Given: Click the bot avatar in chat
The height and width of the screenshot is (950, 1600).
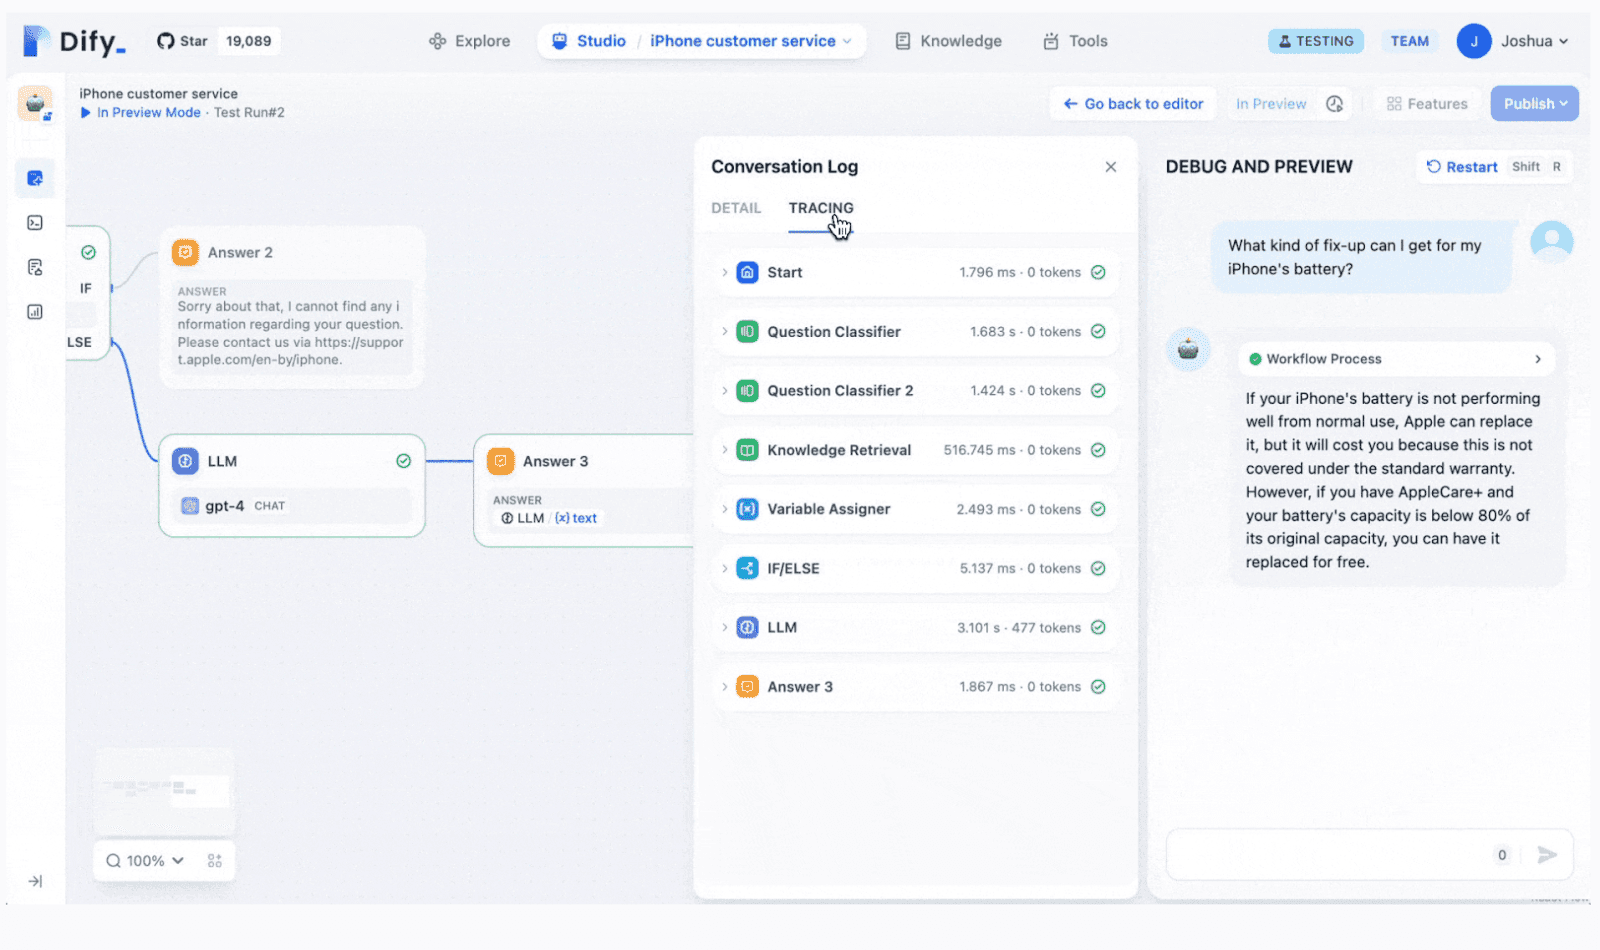Looking at the screenshot, I should (1188, 350).
